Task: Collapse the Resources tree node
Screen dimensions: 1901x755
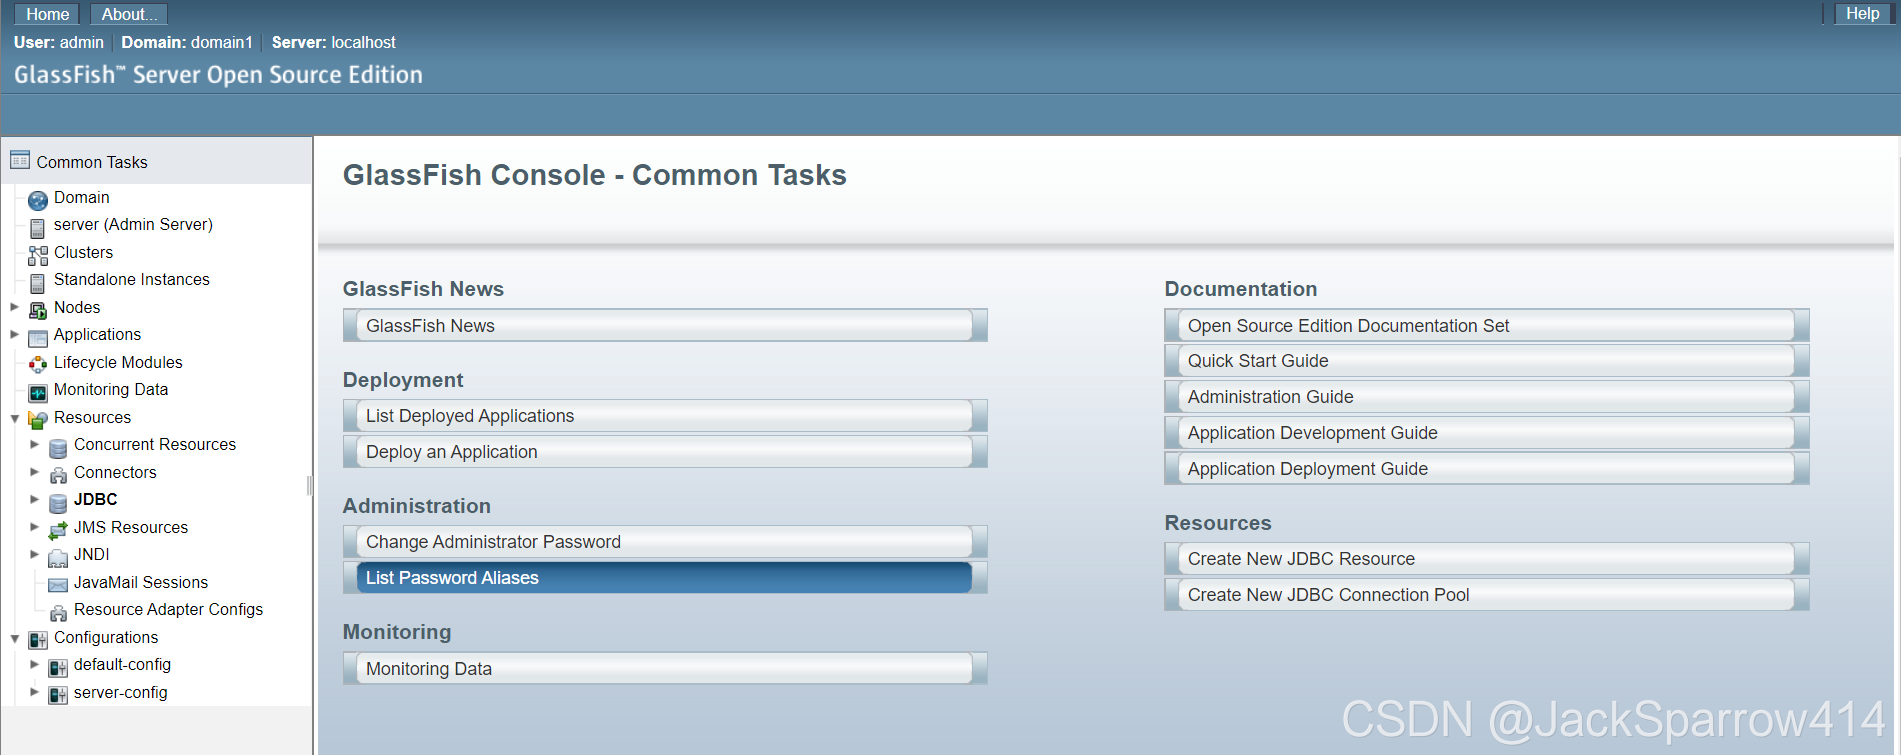Action: (15, 418)
